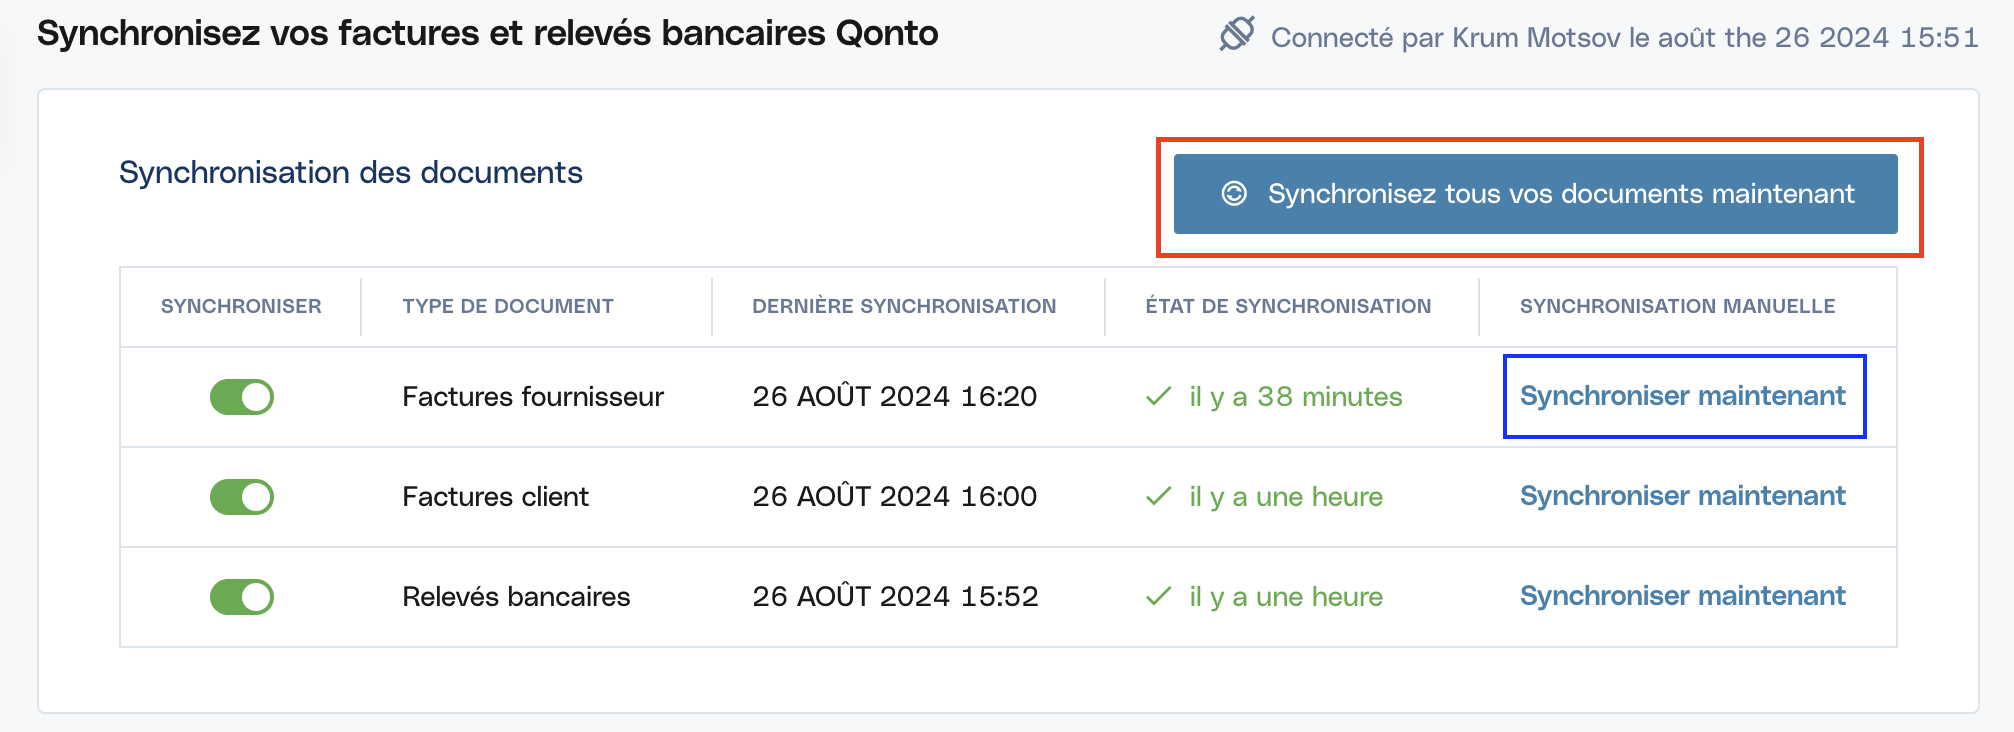This screenshot has width=2014, height=732.
Task: Click the disconnect plug icon near Connecté
Action: [x=1237, y=34]
